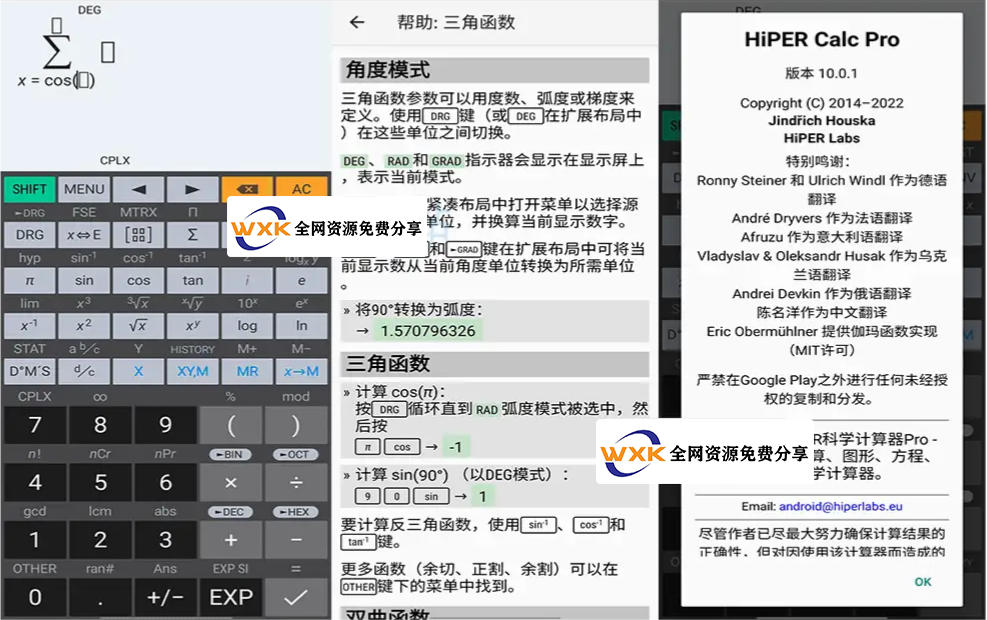Tap the D°M'S degrees-minutes-seconds key

click(30, 371)
